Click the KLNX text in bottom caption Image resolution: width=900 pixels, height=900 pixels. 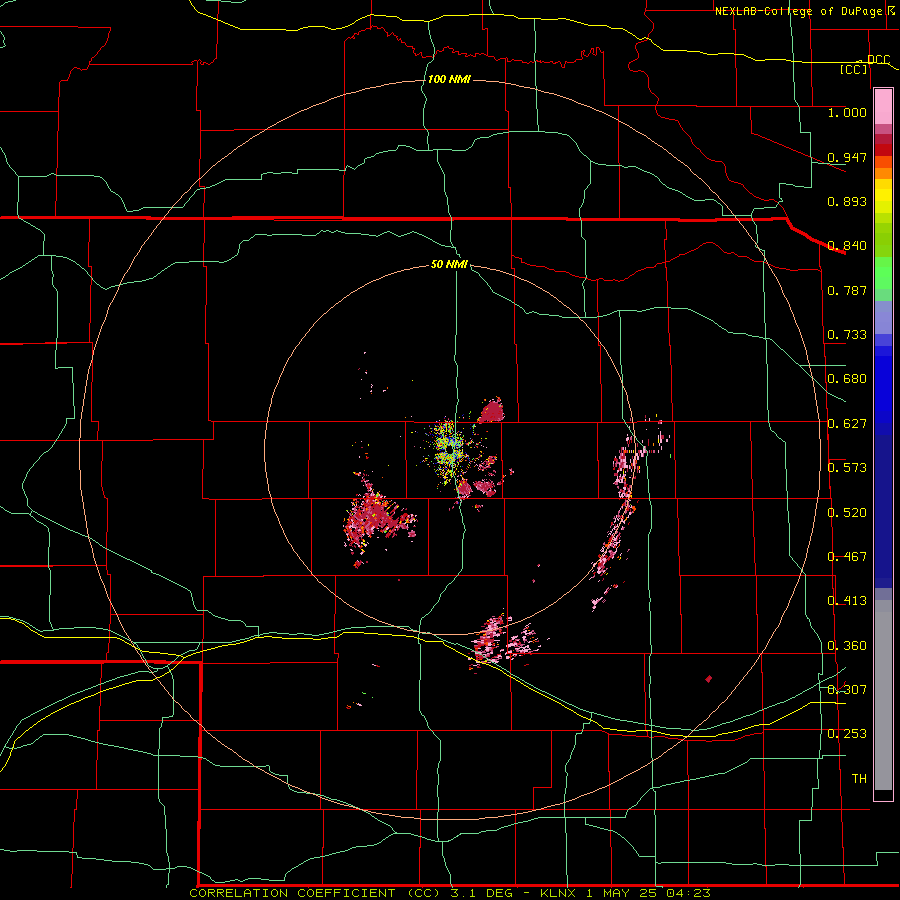pos(559,893)
